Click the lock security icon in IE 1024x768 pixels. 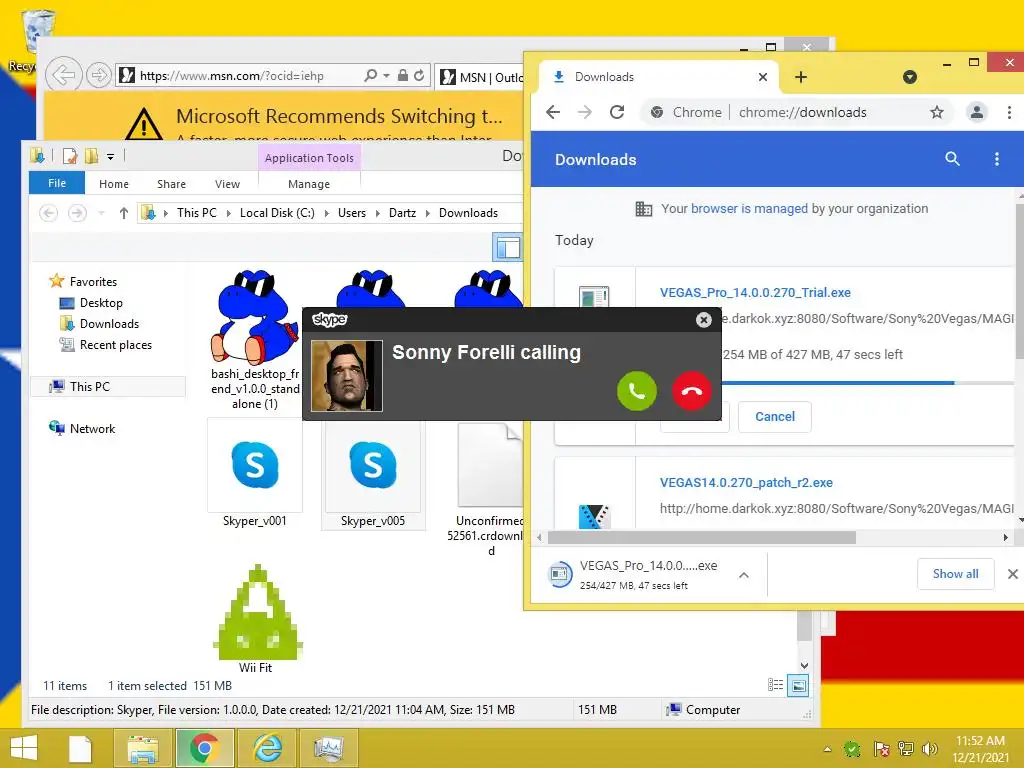click(x=403, y=76)
